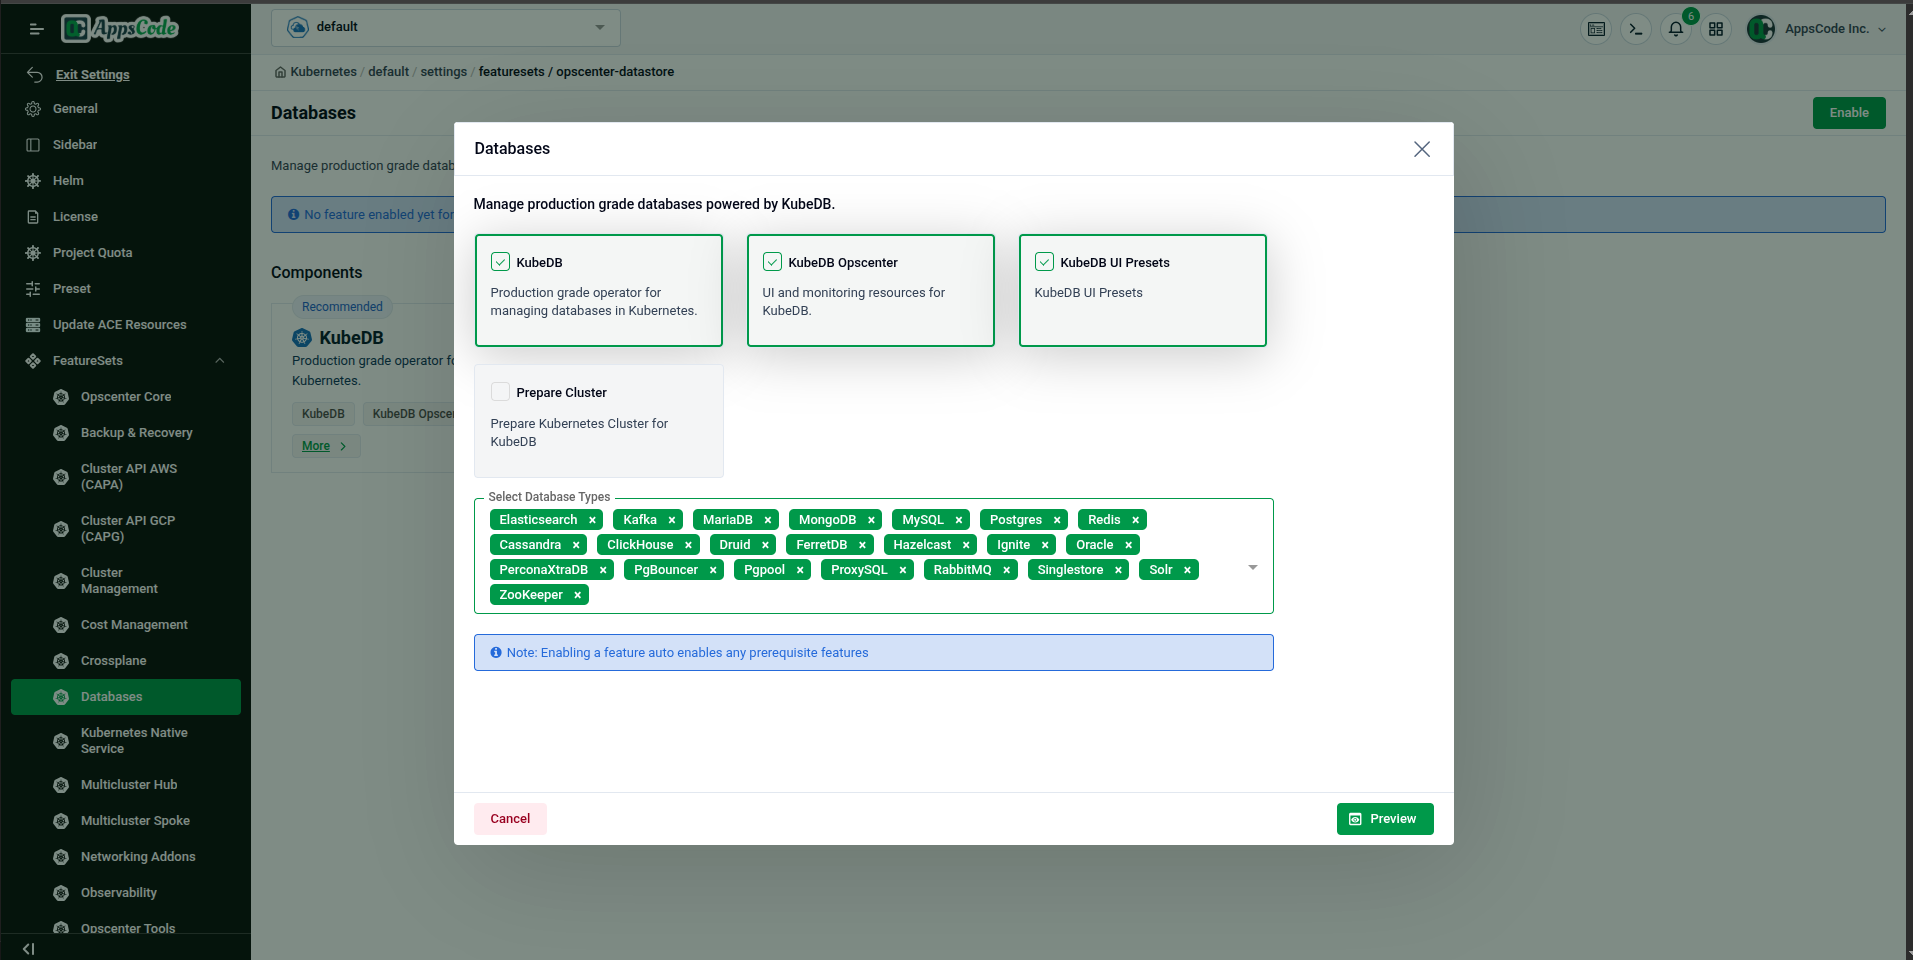Click the AppsCode logo in the sidebar
This screenshot has height=960, width=1913.
pyautogui.click(x=119, y=28)
